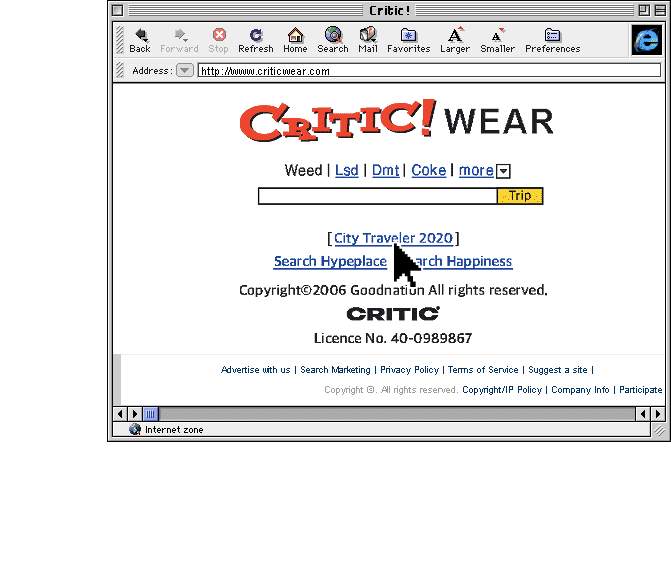The height and width of the screenshot is (576, 671).
Task: Click the search text field
Action: [x=377, y=196]
